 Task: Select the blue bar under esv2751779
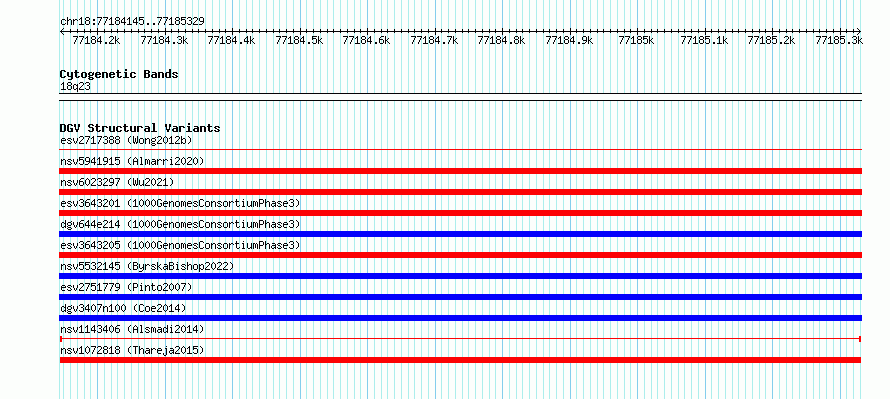tap(460, 297)
